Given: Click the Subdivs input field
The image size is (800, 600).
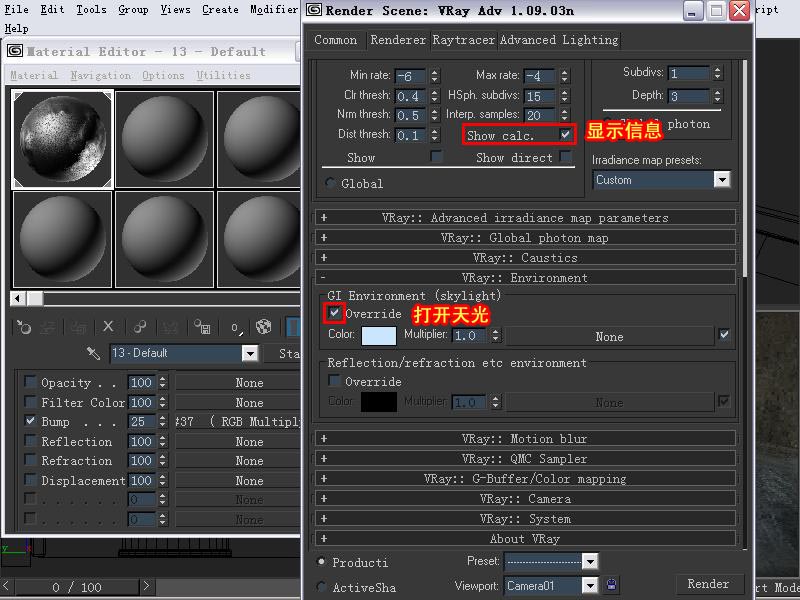Looking at the screenshot, I should (688, 73).
